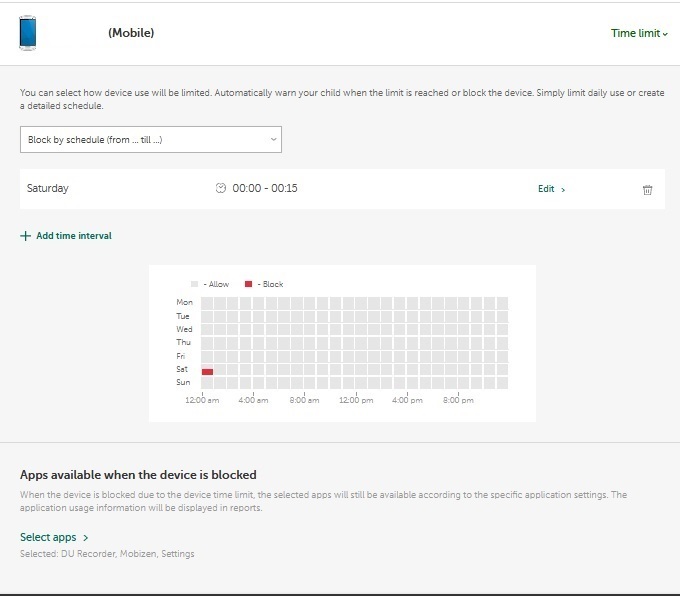Click the 00:00 - 00:15 time range
Image resolution: width=680 pixels, height=598 pixels.
tap(265, 188)
